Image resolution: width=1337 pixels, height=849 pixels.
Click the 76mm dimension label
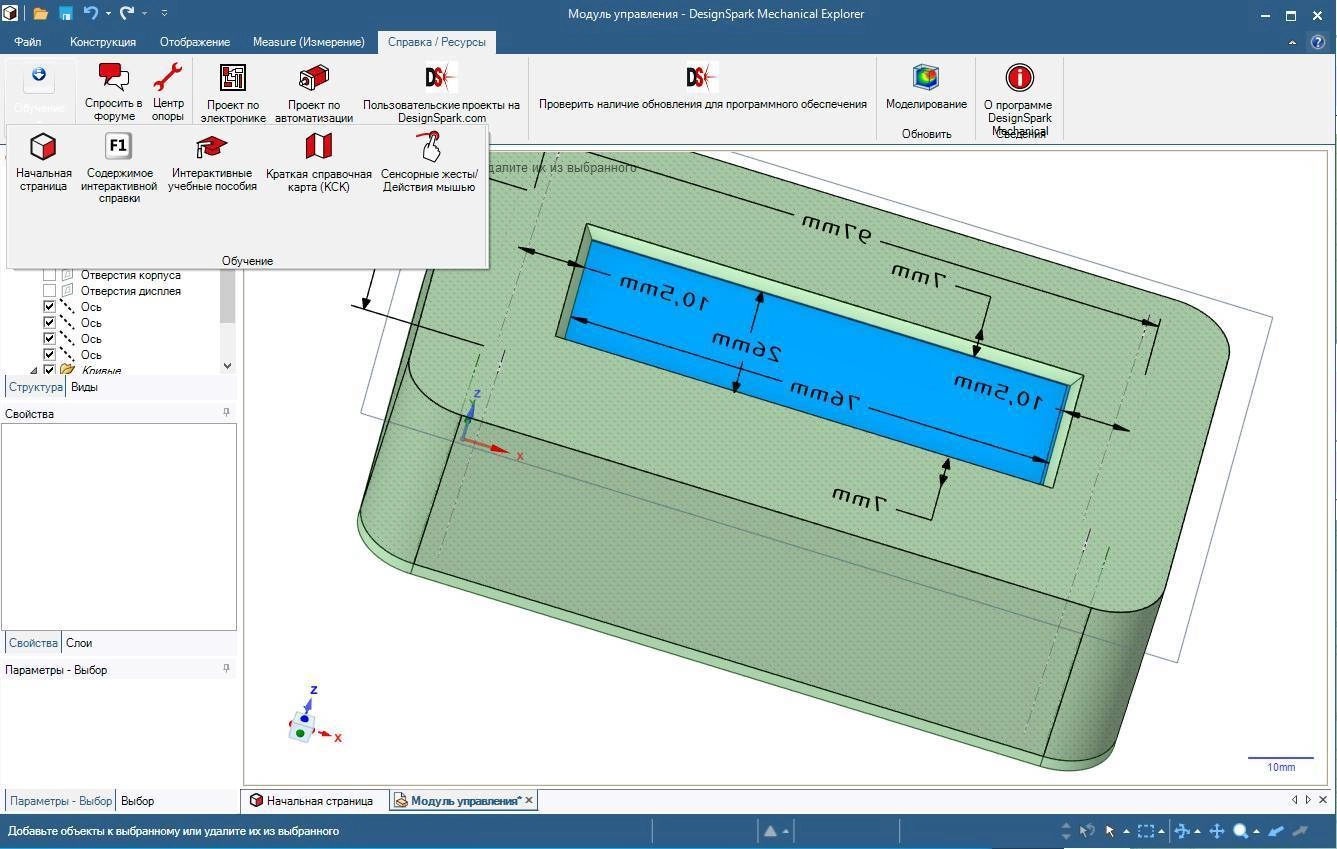pyautogui.click(x=823, y=395)
